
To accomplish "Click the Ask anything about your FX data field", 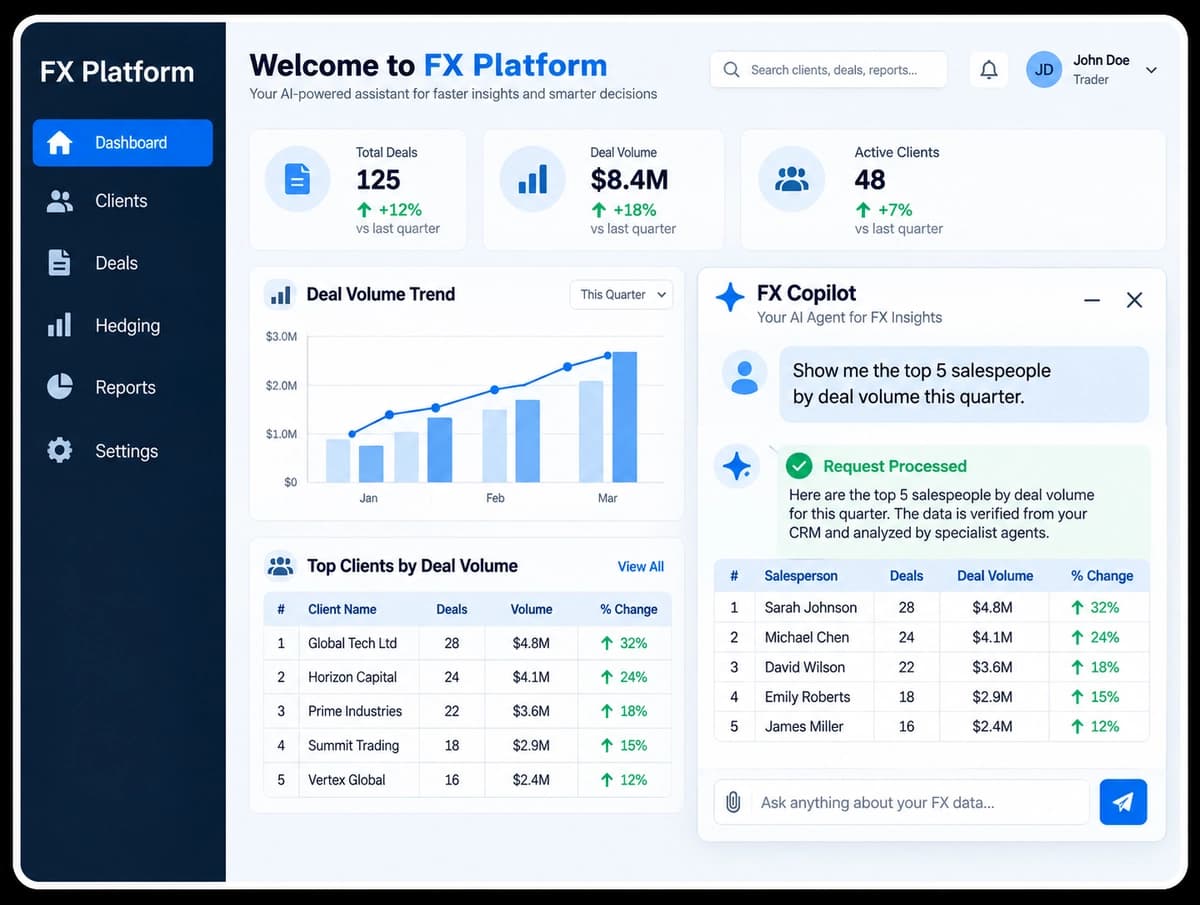I will pos(901,802).
